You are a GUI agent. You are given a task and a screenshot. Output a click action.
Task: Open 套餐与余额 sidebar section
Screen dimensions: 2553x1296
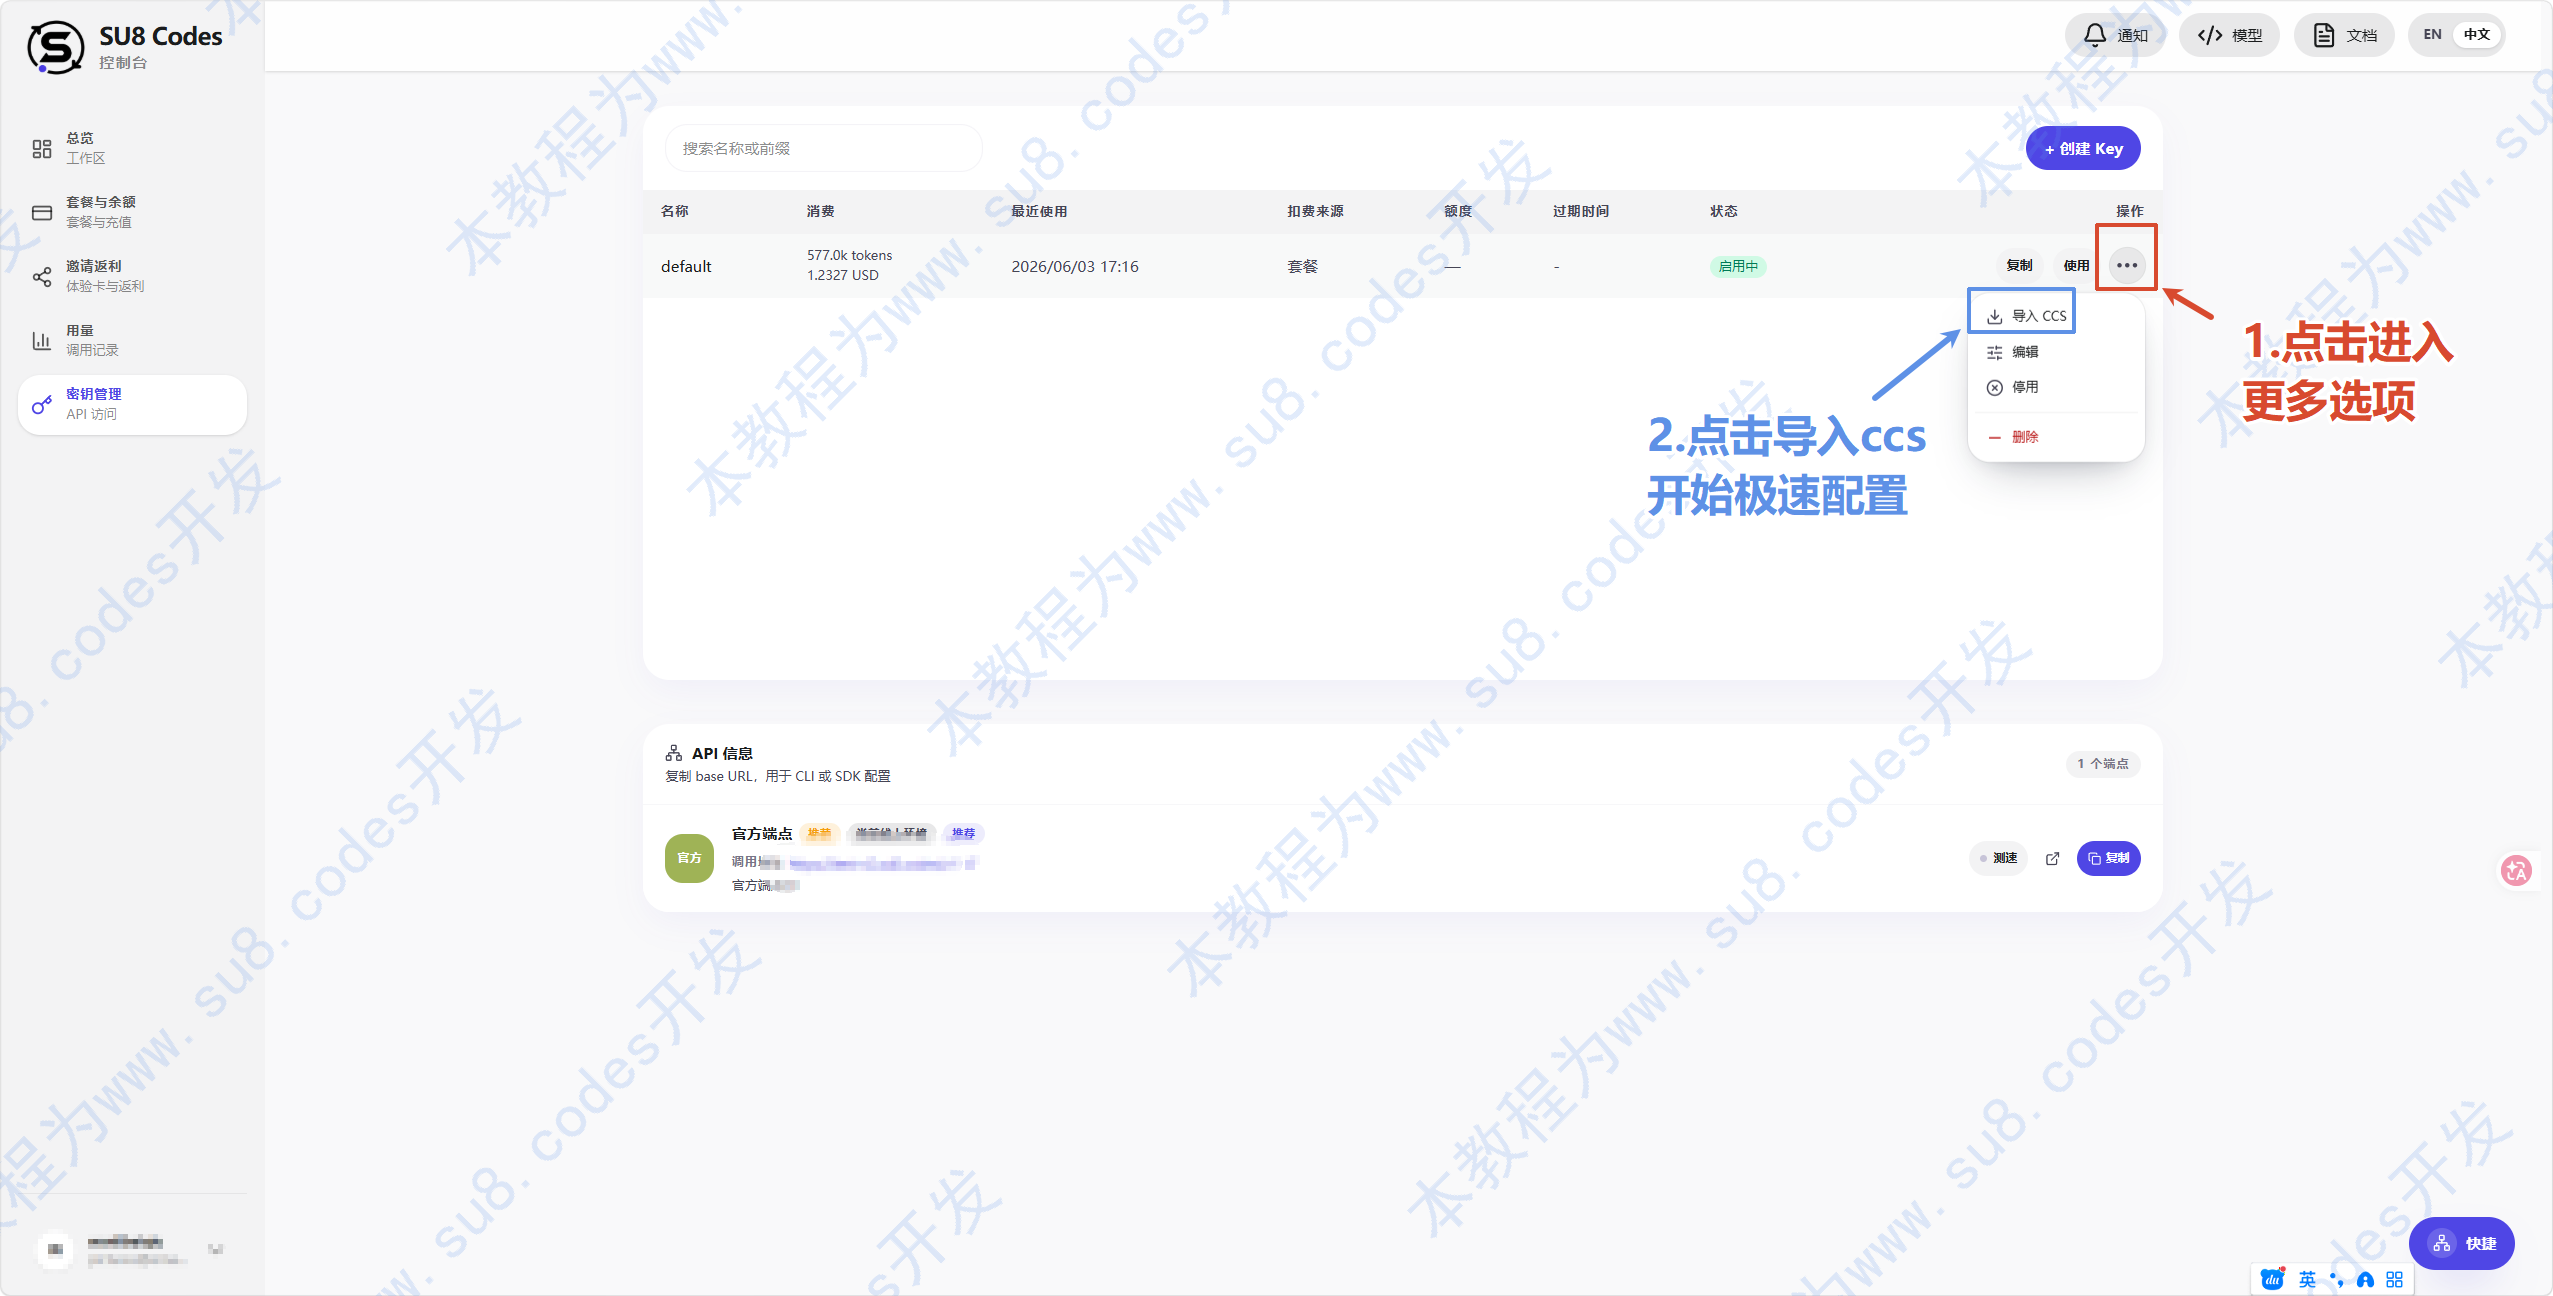coord(132,212)
